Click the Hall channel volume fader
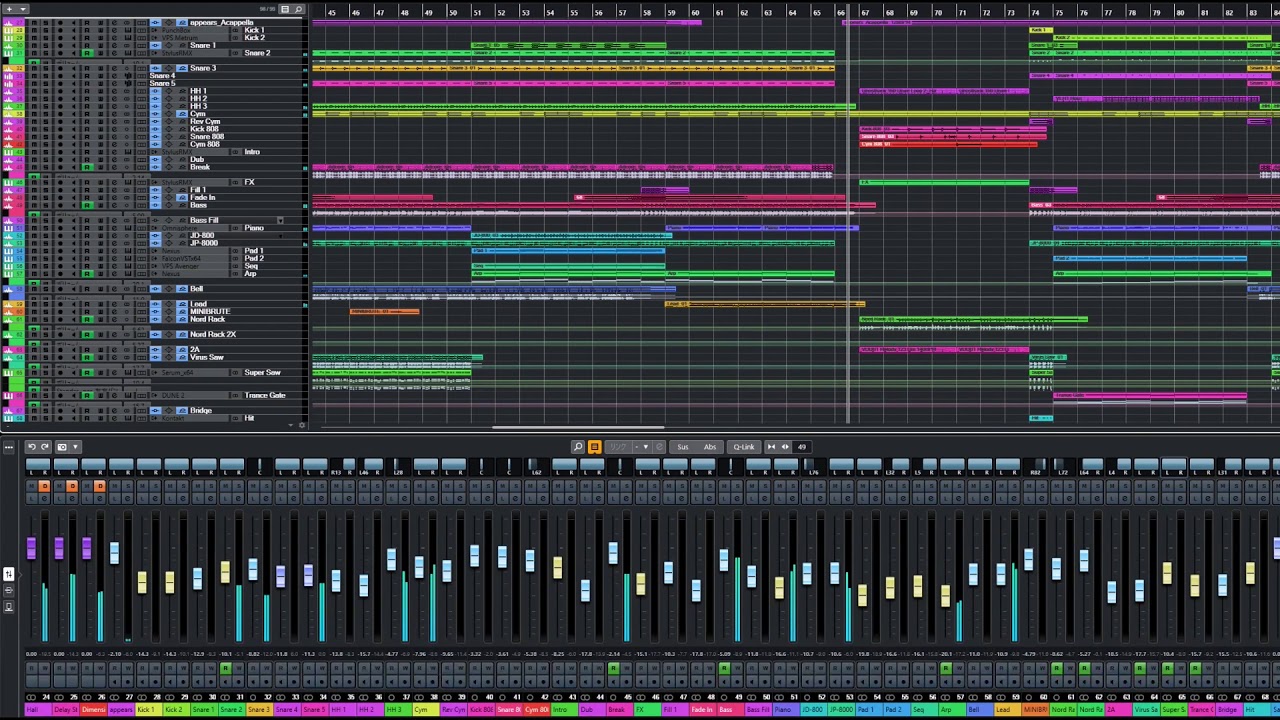This screenshot has width=1280, height=720. click(x=31, y=548)
